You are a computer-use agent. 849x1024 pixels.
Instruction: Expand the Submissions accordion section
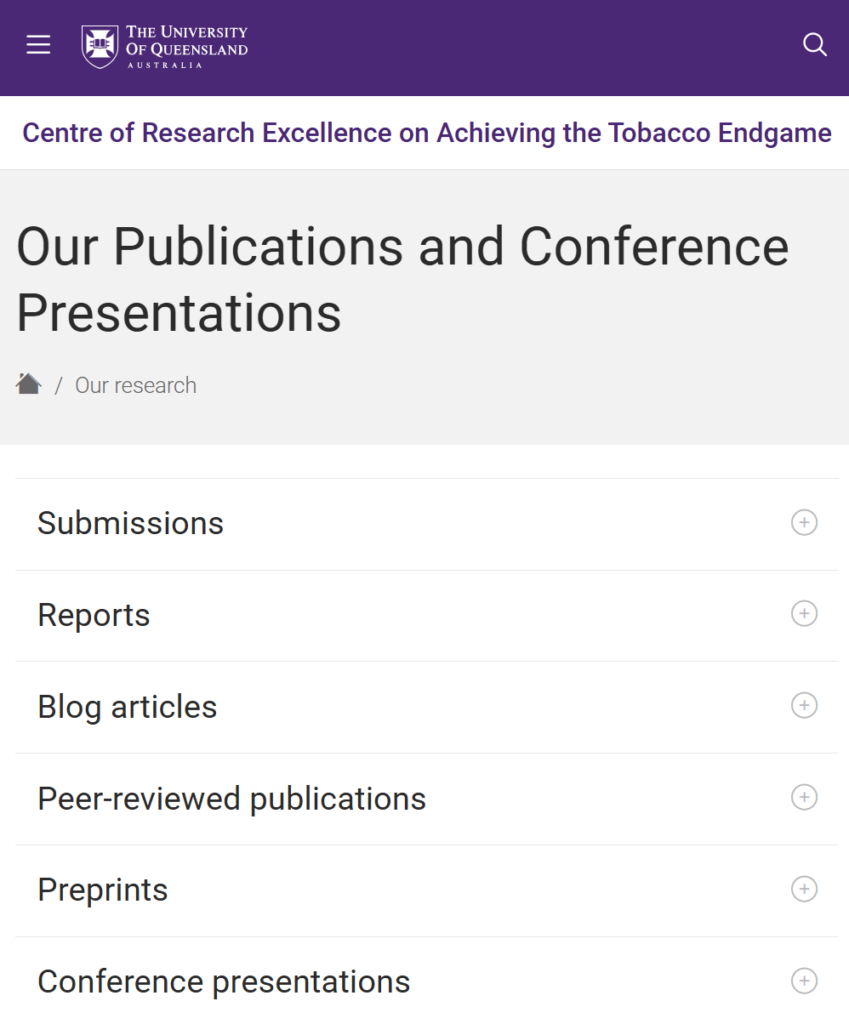point(427,524)
